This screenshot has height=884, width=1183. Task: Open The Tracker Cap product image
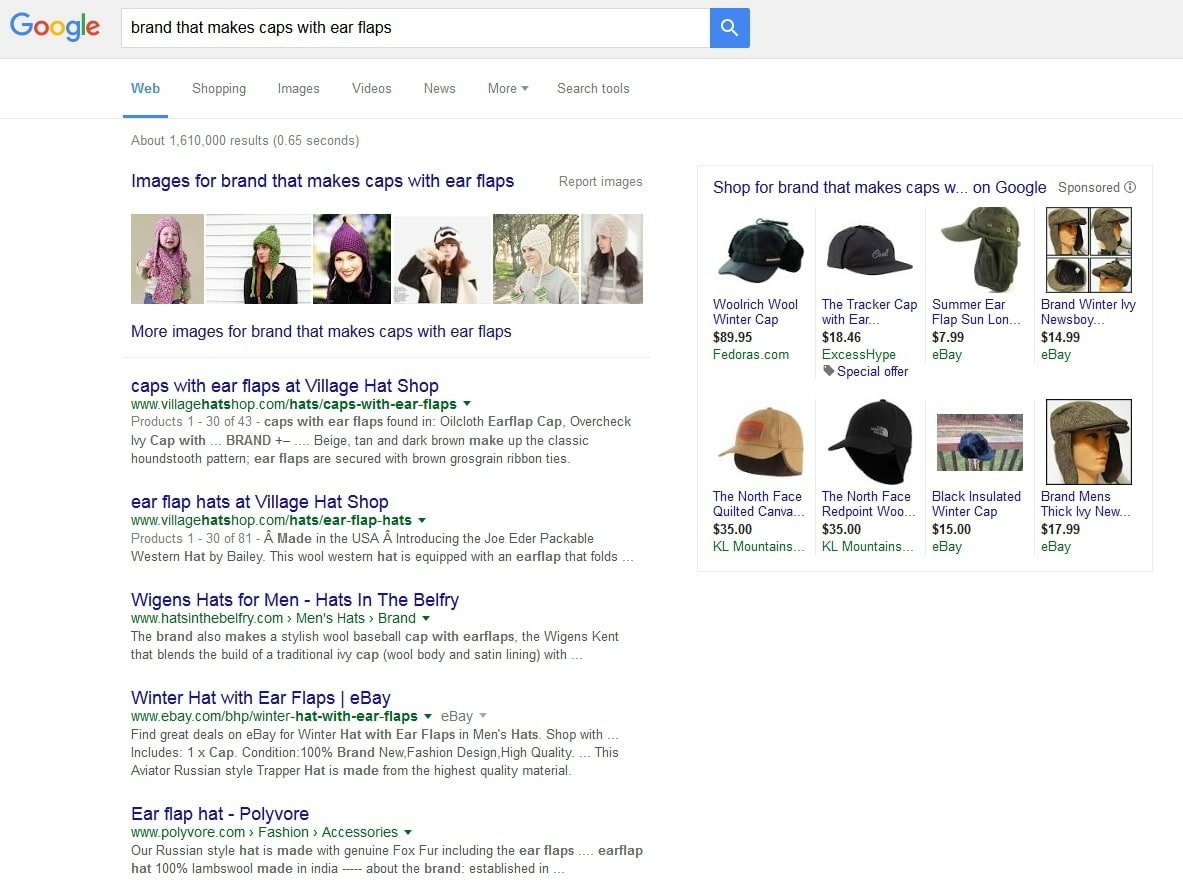[868, 250]
